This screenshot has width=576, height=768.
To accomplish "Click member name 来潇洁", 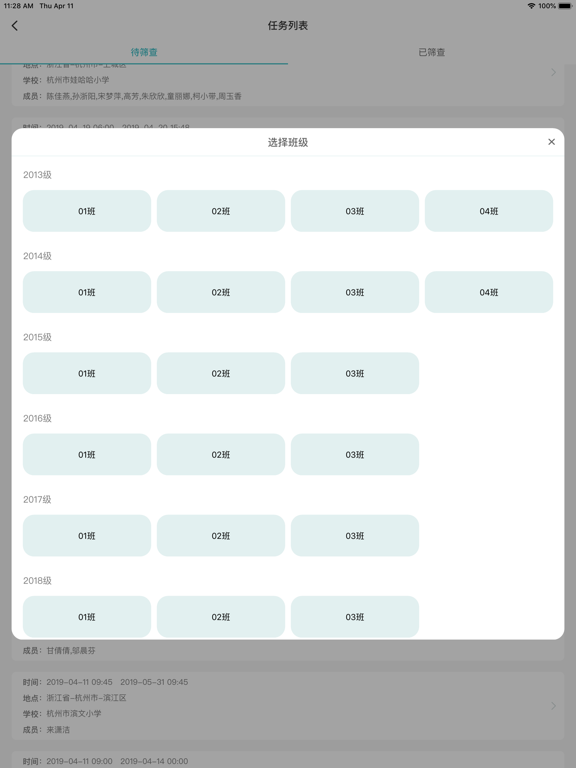I will pos(58,730).
